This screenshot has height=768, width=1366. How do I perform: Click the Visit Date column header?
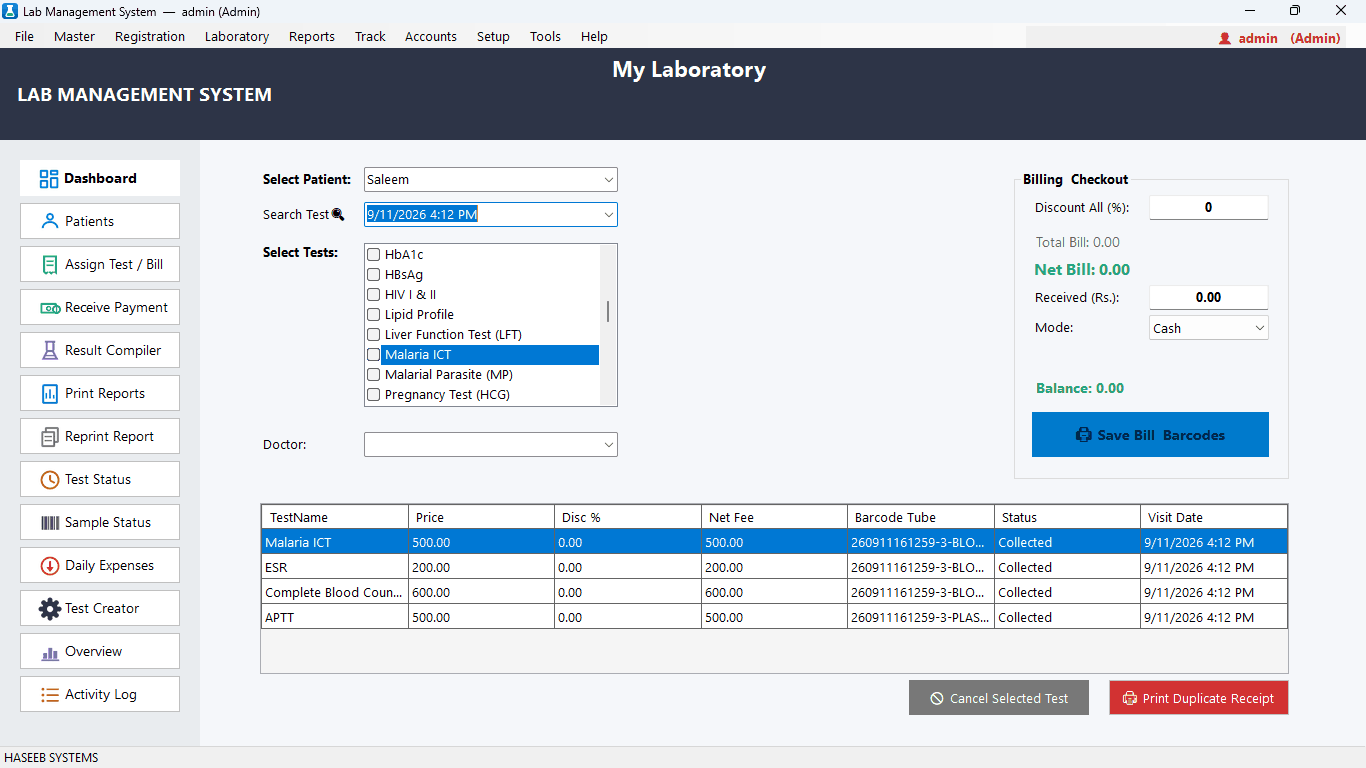click(x=1214, y=517)
